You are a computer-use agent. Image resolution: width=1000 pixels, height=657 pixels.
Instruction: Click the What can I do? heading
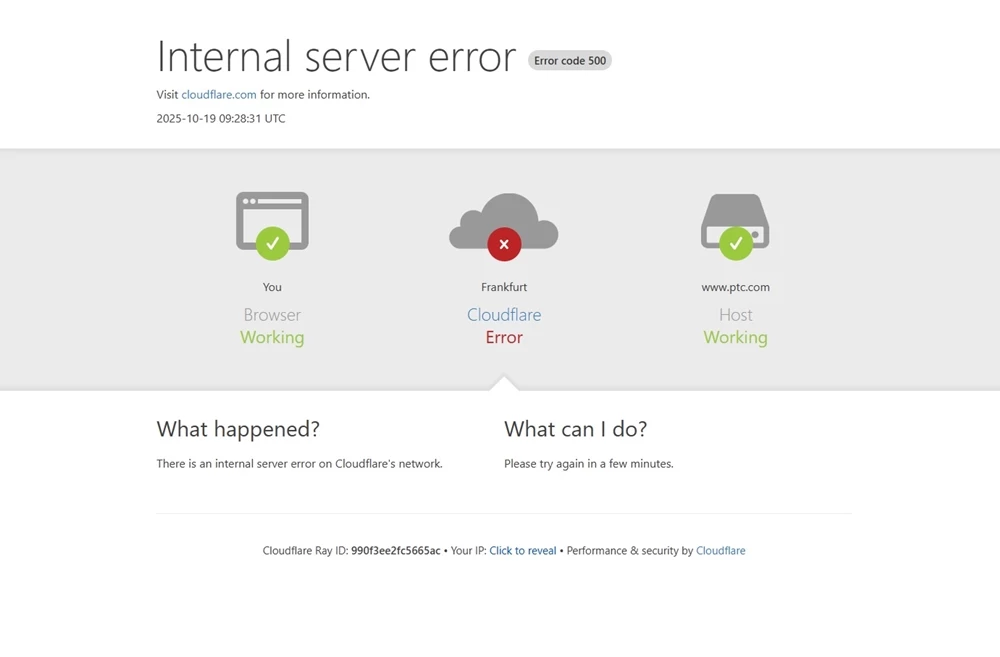point(575,429)
